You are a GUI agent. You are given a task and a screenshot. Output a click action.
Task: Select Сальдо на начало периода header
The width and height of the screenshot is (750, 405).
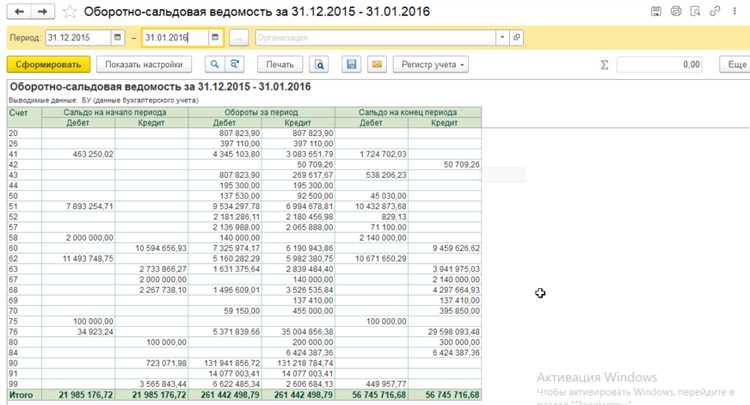click(115, 112)
